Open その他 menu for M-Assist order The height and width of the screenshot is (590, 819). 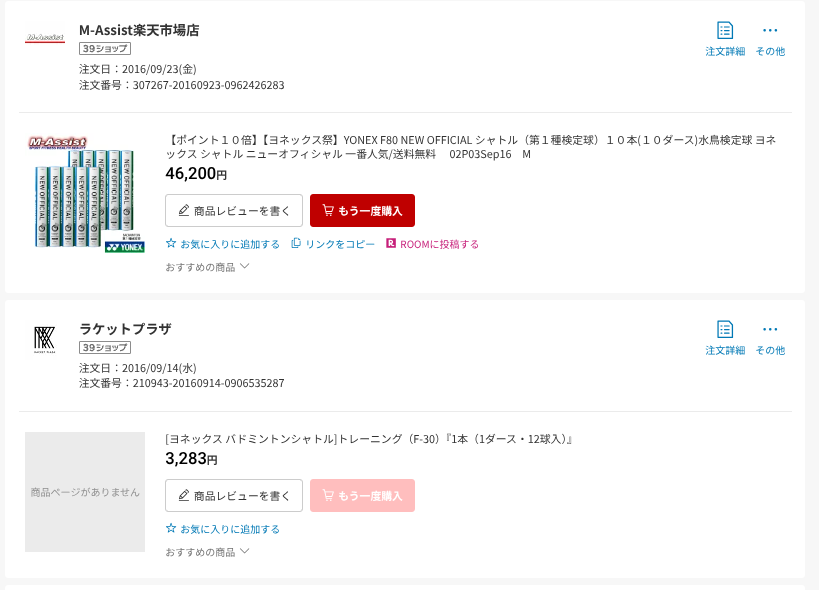[770, 39]
